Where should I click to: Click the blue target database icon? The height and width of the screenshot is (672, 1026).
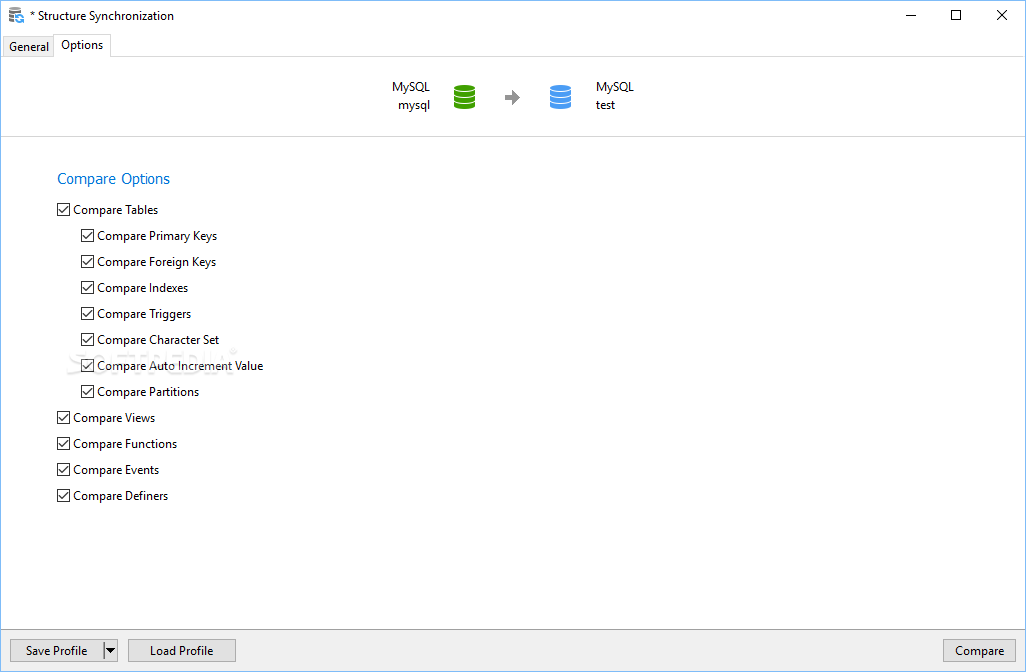click(560, 97)
